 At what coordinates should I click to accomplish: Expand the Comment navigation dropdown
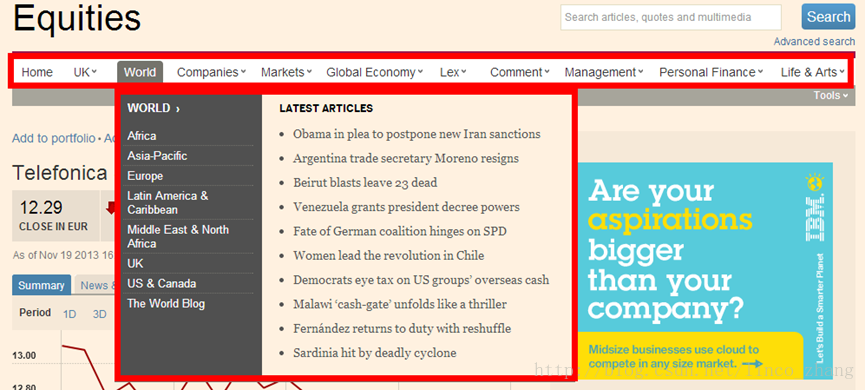click(x=520, y=72)
